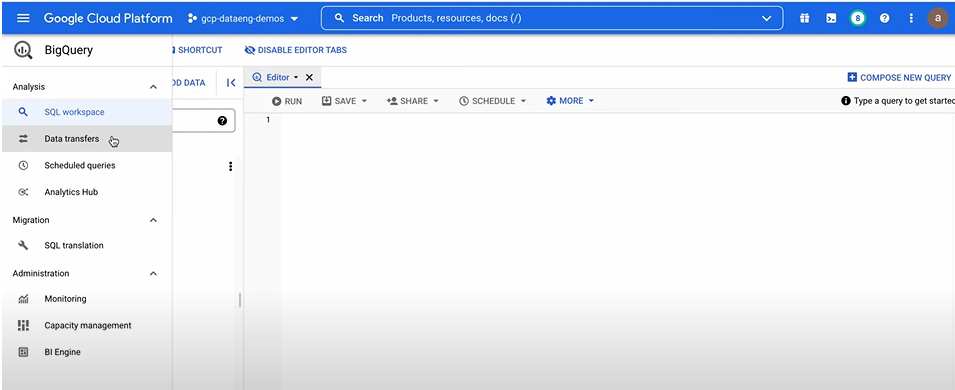The width and height of the screenshot is (955, 390).
Task: Click the explorer panel resize handle
Action: pos(239,300)
